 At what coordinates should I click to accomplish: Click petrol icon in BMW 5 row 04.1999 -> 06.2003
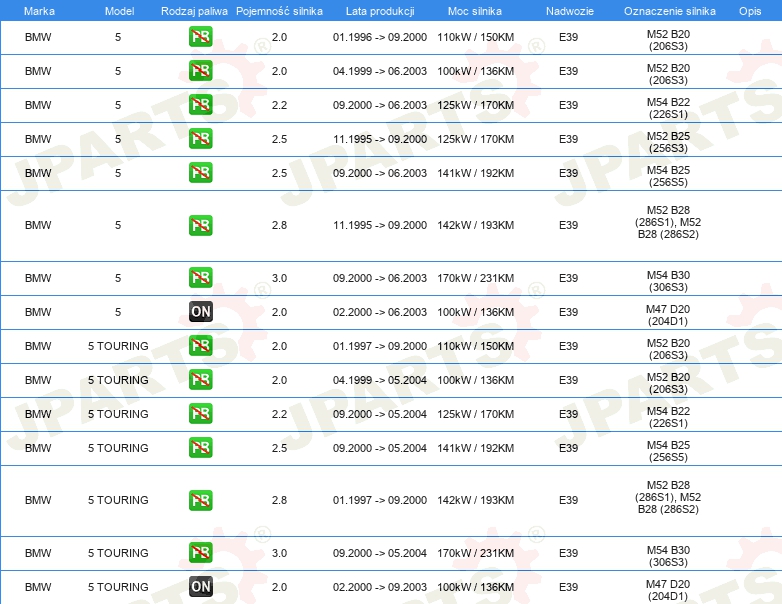pyautogui.click(x=200, y=71)
